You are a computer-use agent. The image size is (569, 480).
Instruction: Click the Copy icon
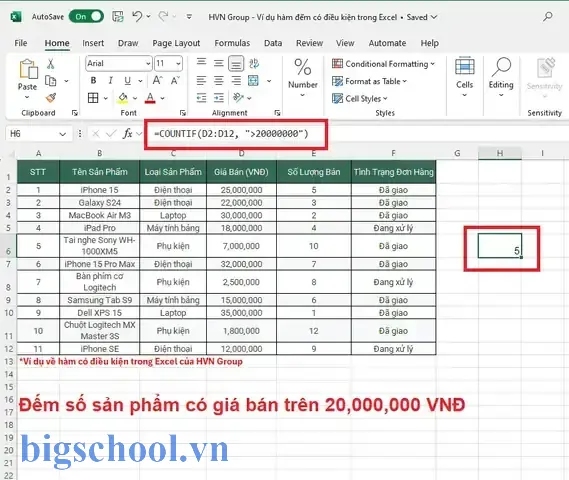(50, 81)
